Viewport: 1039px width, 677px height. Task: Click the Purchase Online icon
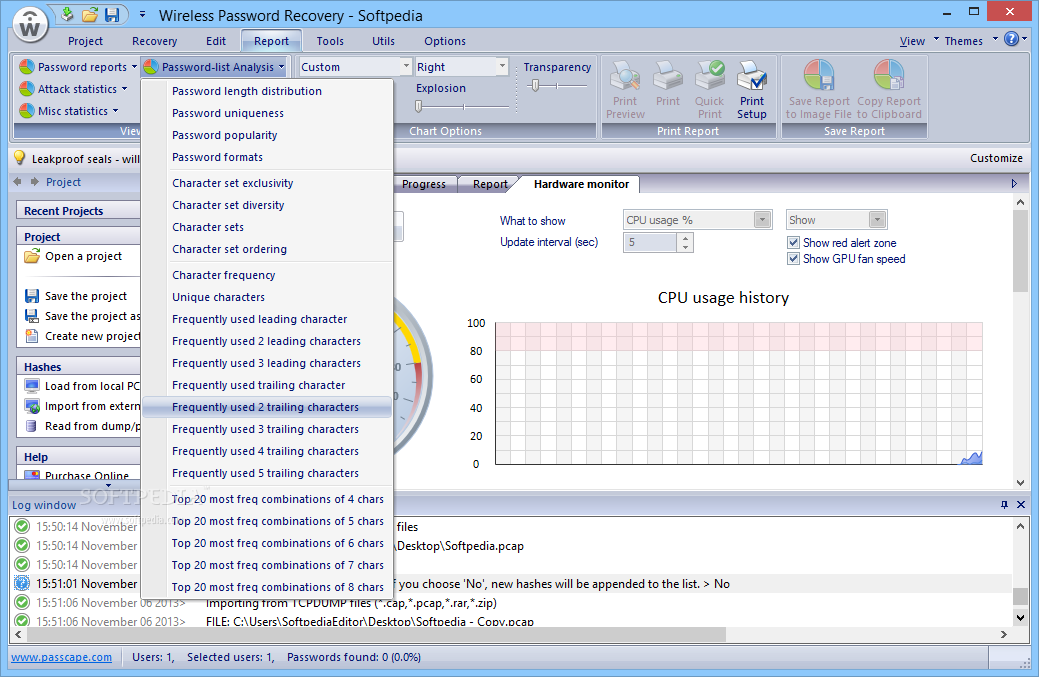32,474
